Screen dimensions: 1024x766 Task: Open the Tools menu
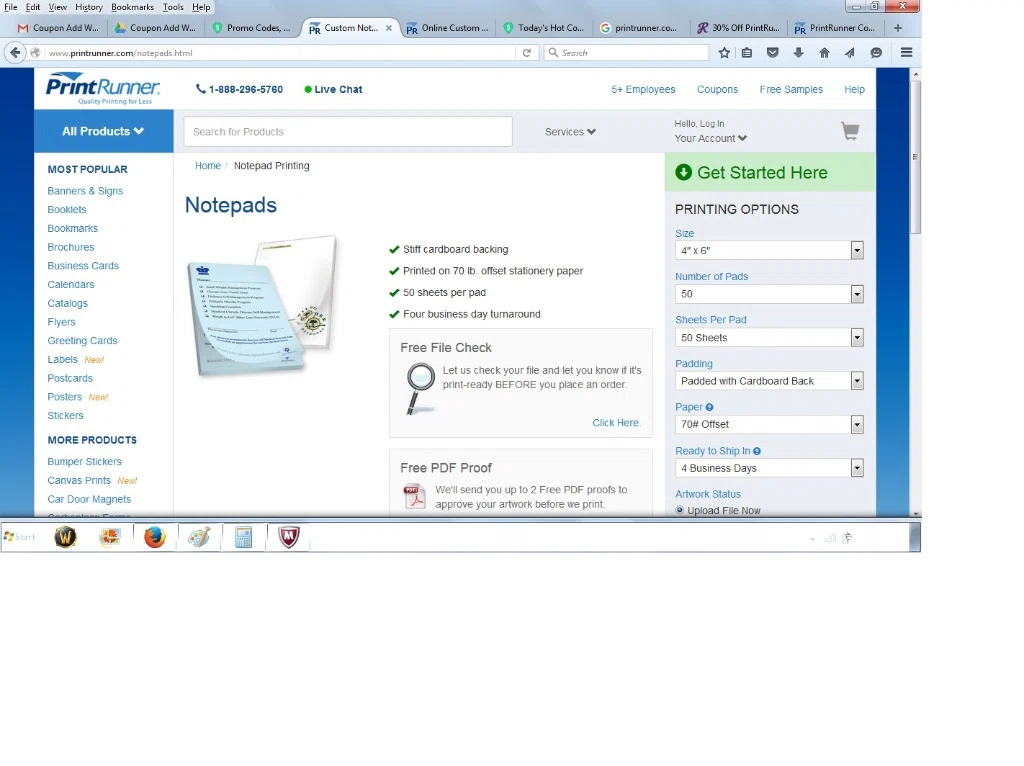(x=173, y=7)
